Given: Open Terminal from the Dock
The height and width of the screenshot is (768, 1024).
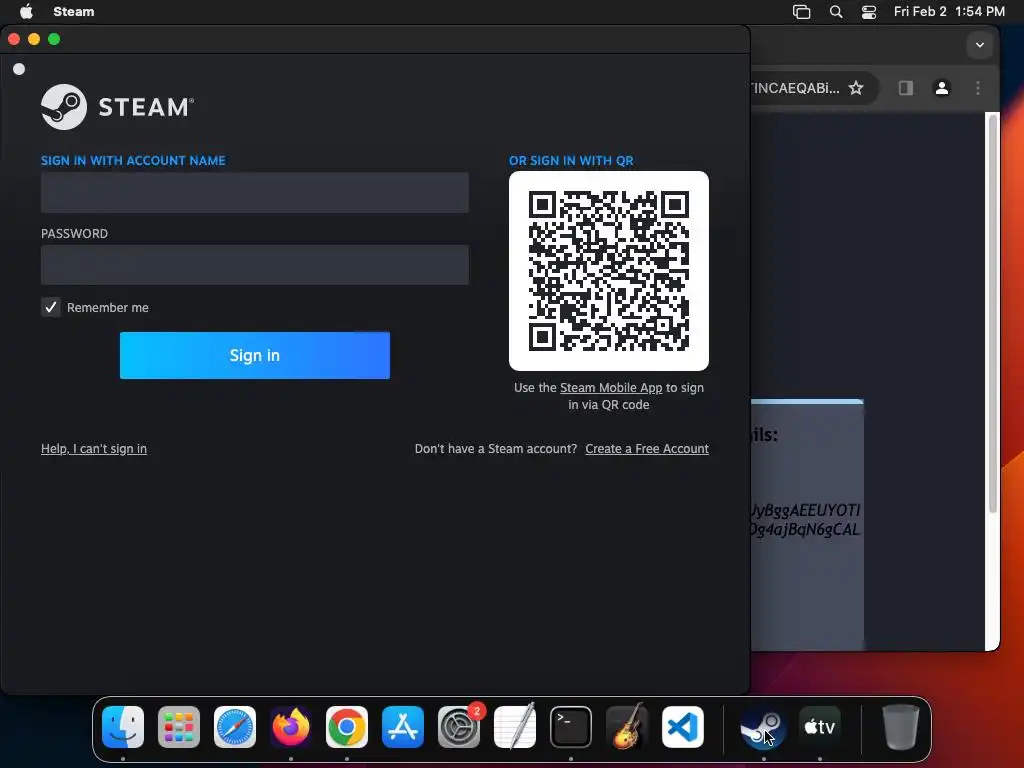Looking at the screenshot, I should tap(571, 727).
